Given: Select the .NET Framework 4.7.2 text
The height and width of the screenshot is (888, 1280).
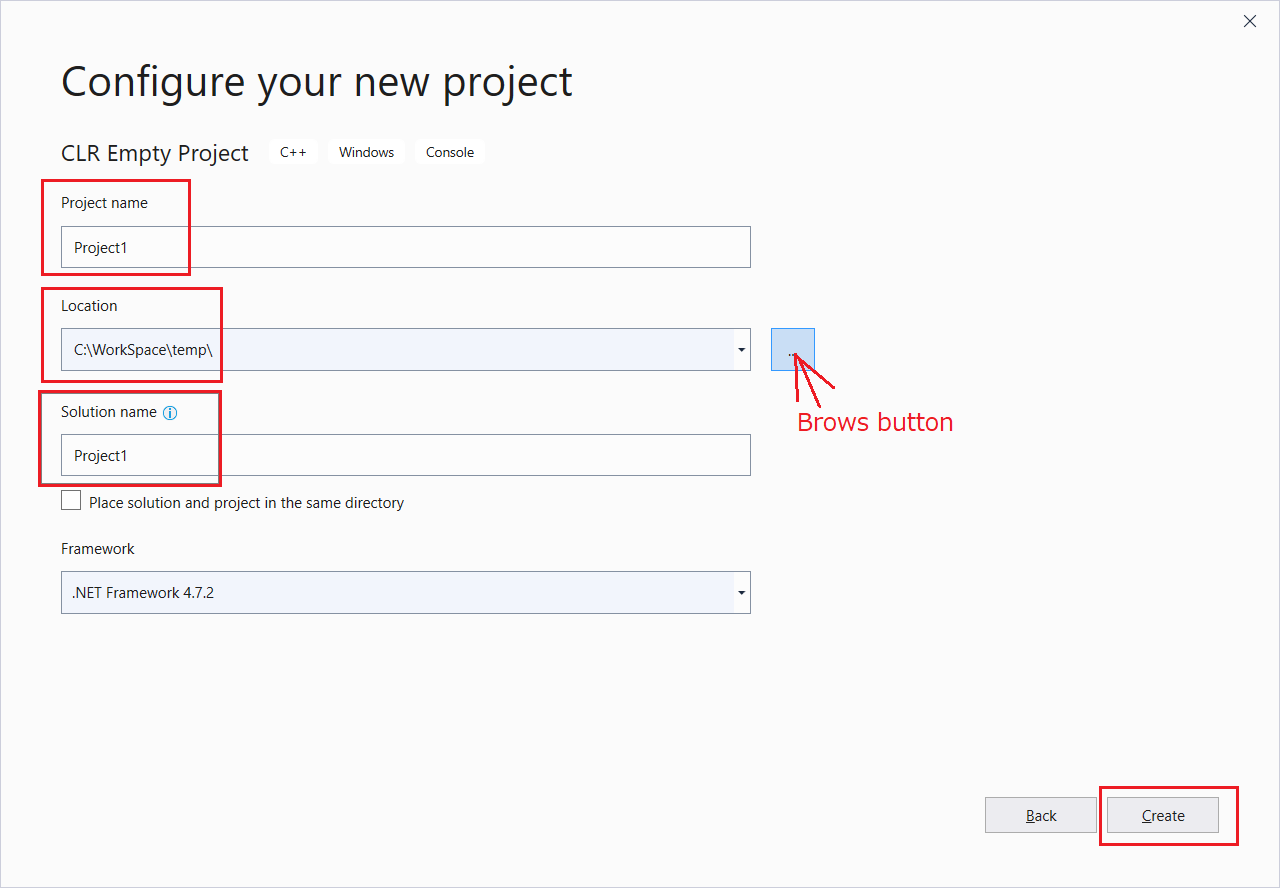Looking at the screenshot, I should tap(143, 593).
